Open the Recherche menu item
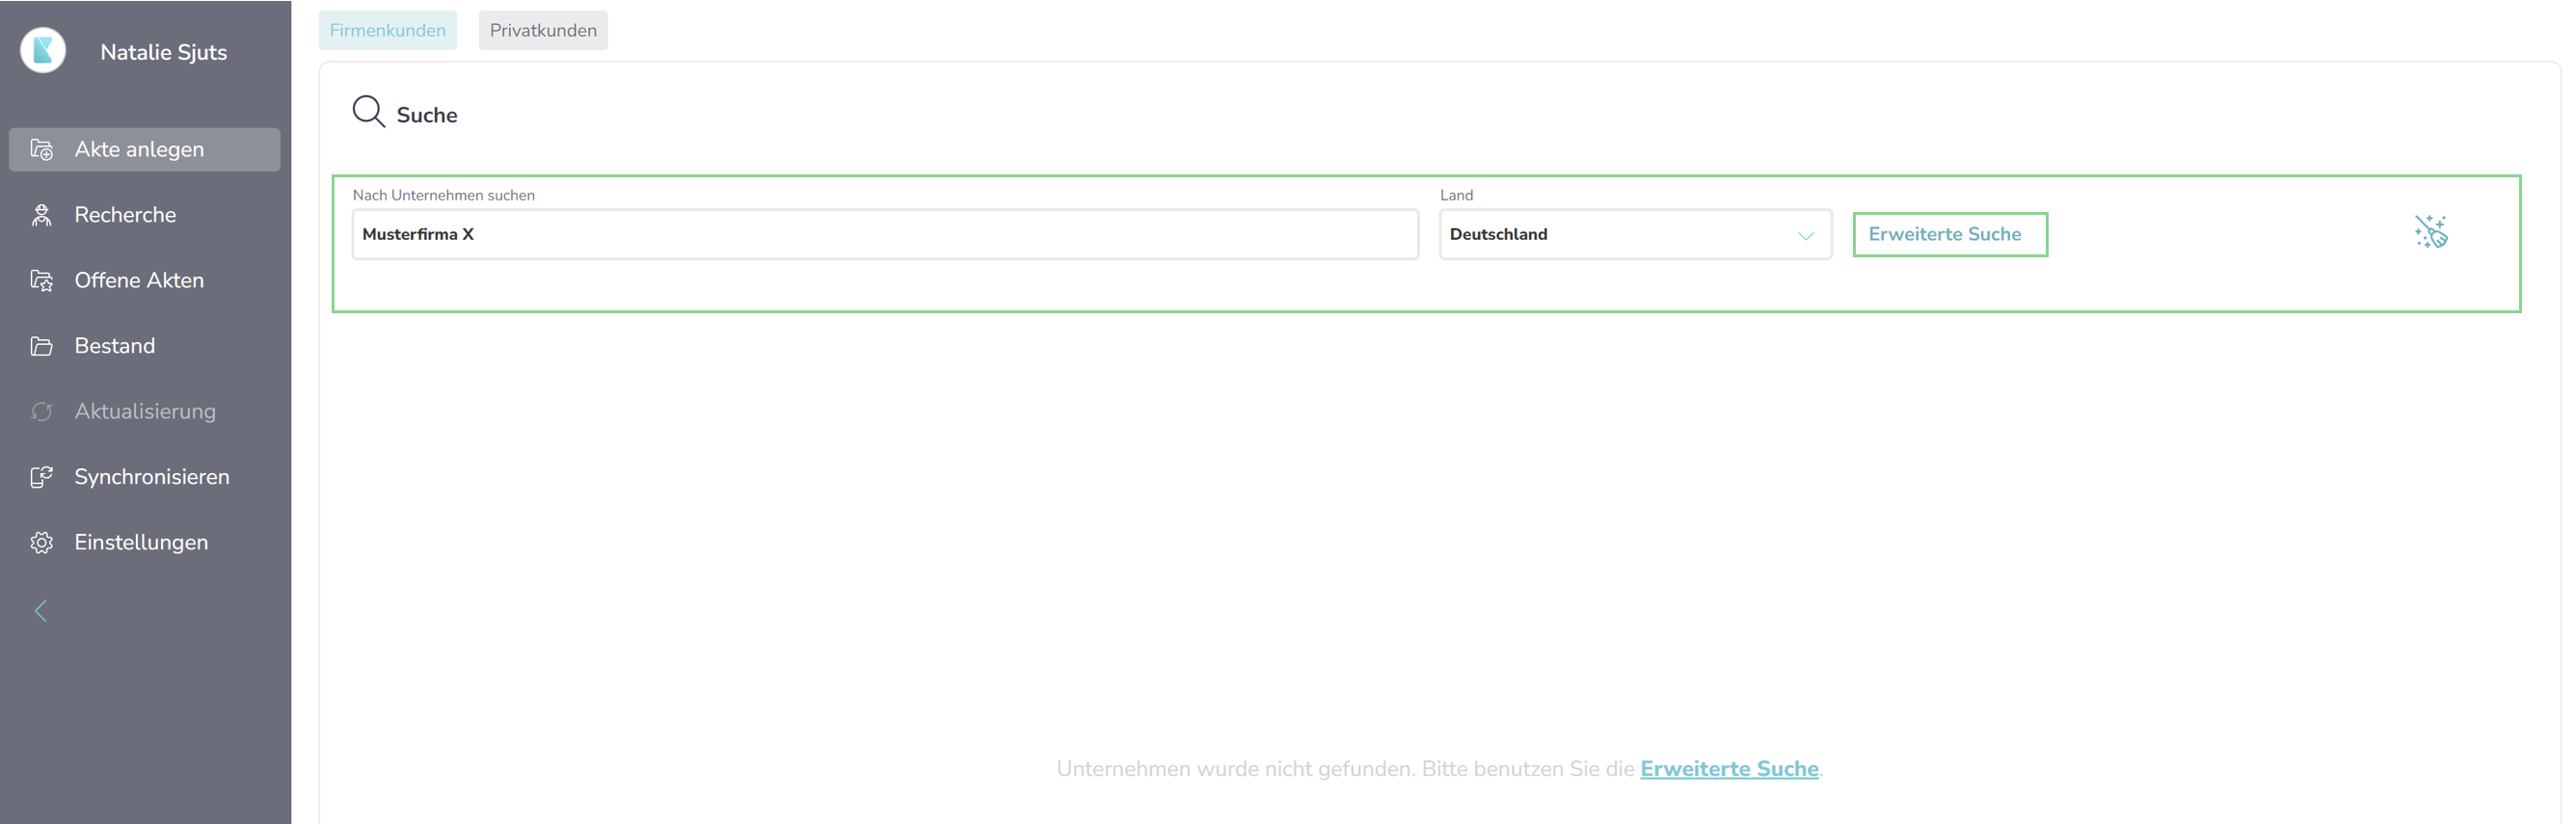This screenshot has width=2576, height=824. click(x=145, y=215)
